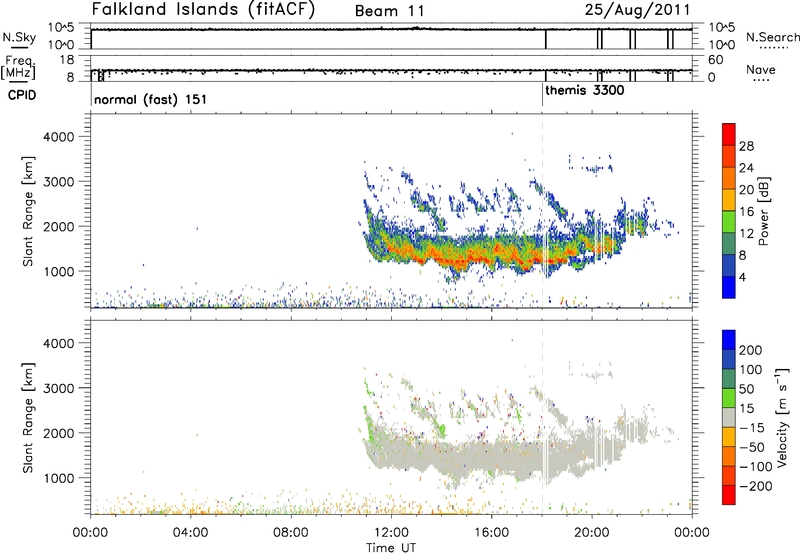Click the red swatch at Velocity colorbar bottom
This screenshot has height=554, width=800.
[729, 495]
